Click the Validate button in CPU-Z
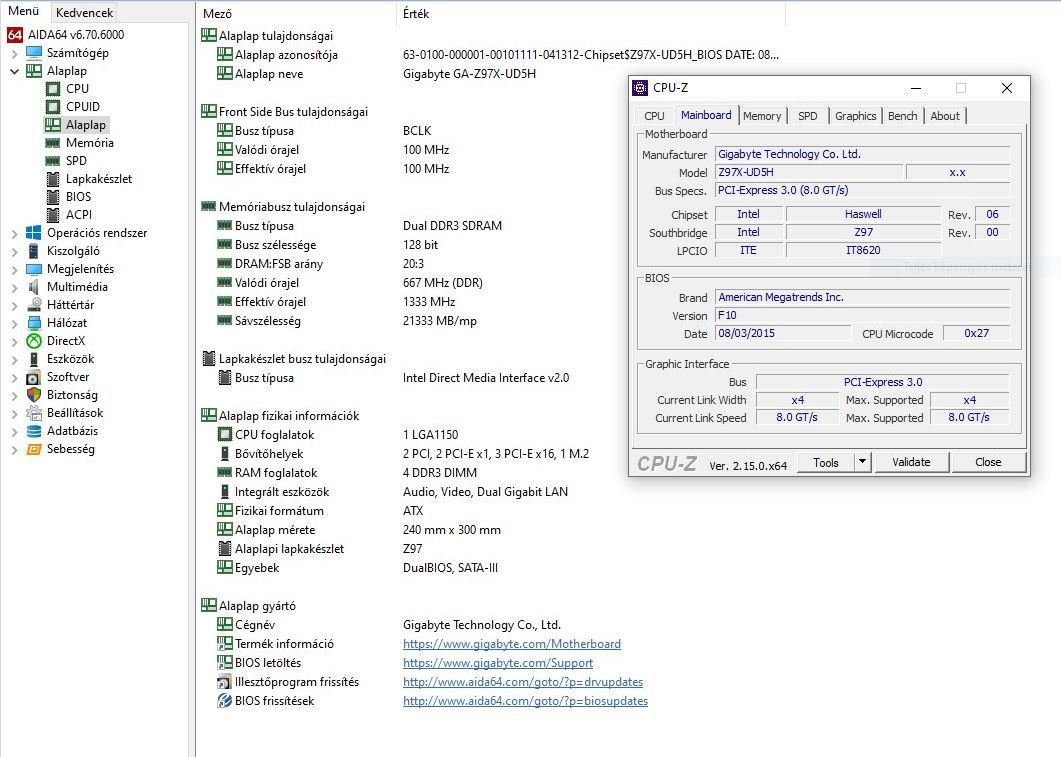The width and height of the screenshot is (1061, 757). 911,462
